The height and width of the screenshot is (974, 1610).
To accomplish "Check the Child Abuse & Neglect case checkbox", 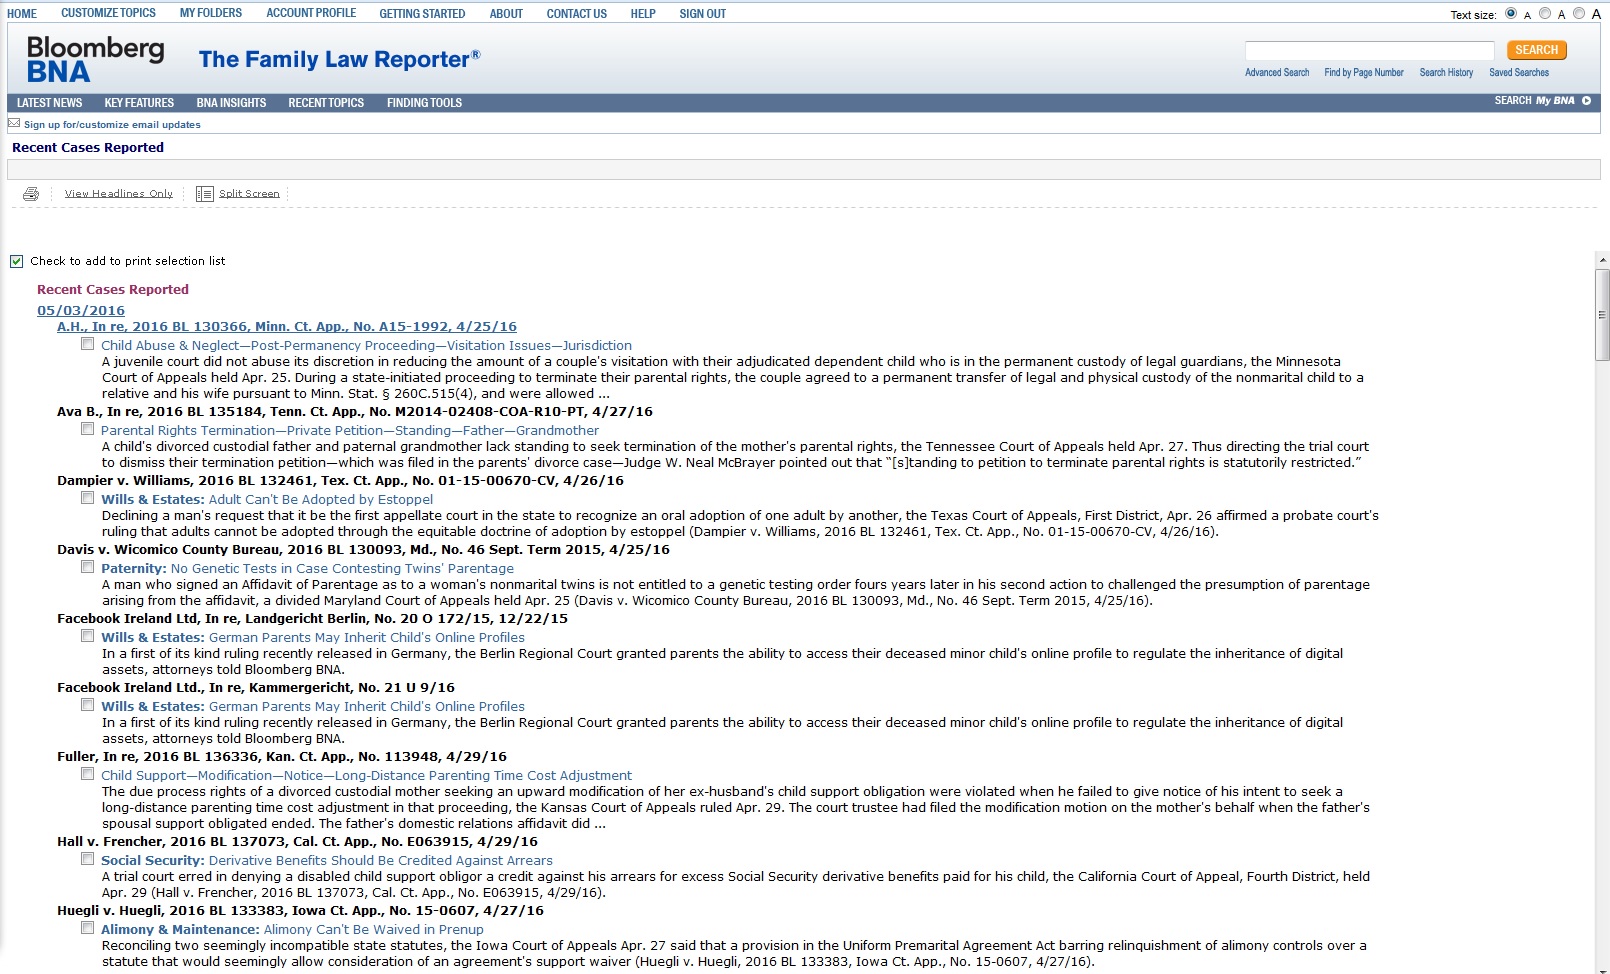I will [x=88, y=344].
